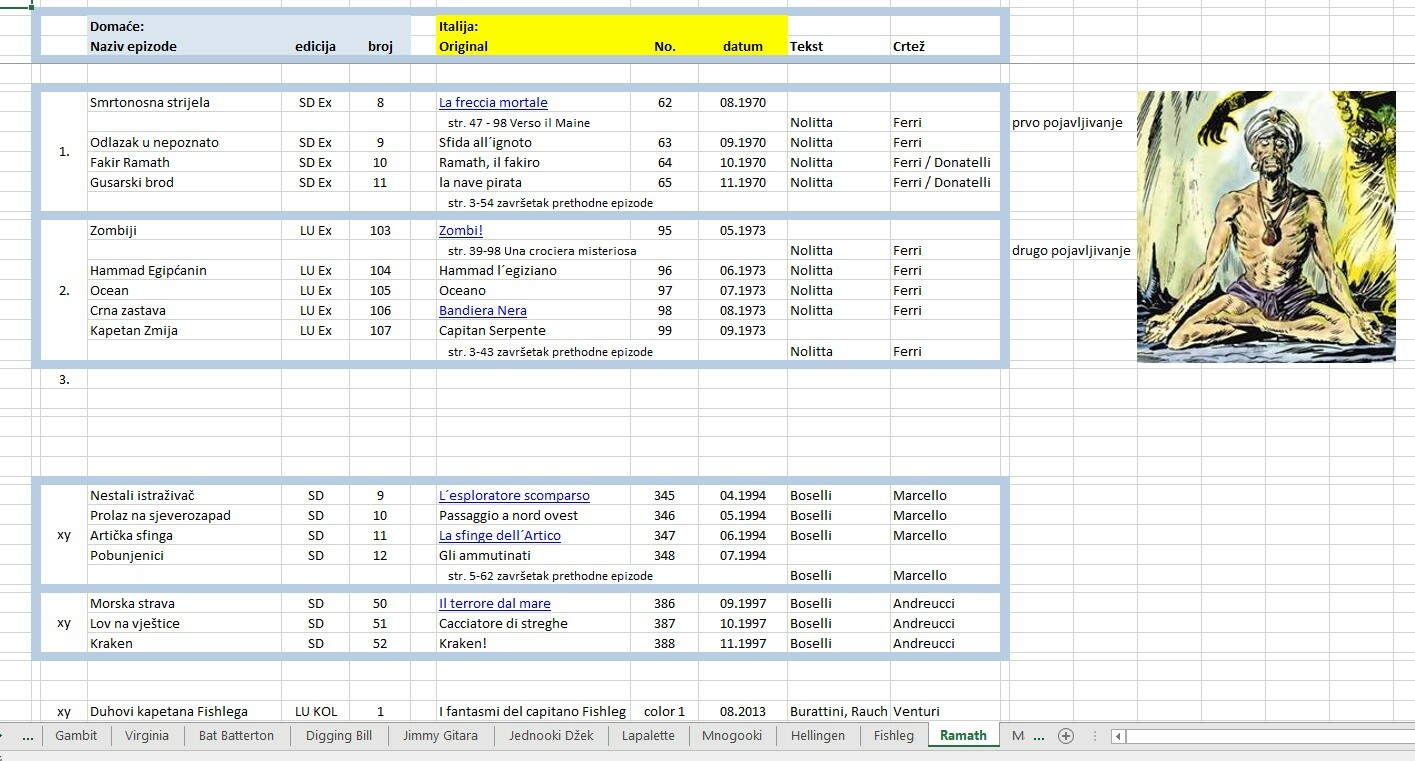Screen dimensions: 1415x761
Task: Select the 'drugo pojavljivanje' note cell
Action: click(1071, 251)
